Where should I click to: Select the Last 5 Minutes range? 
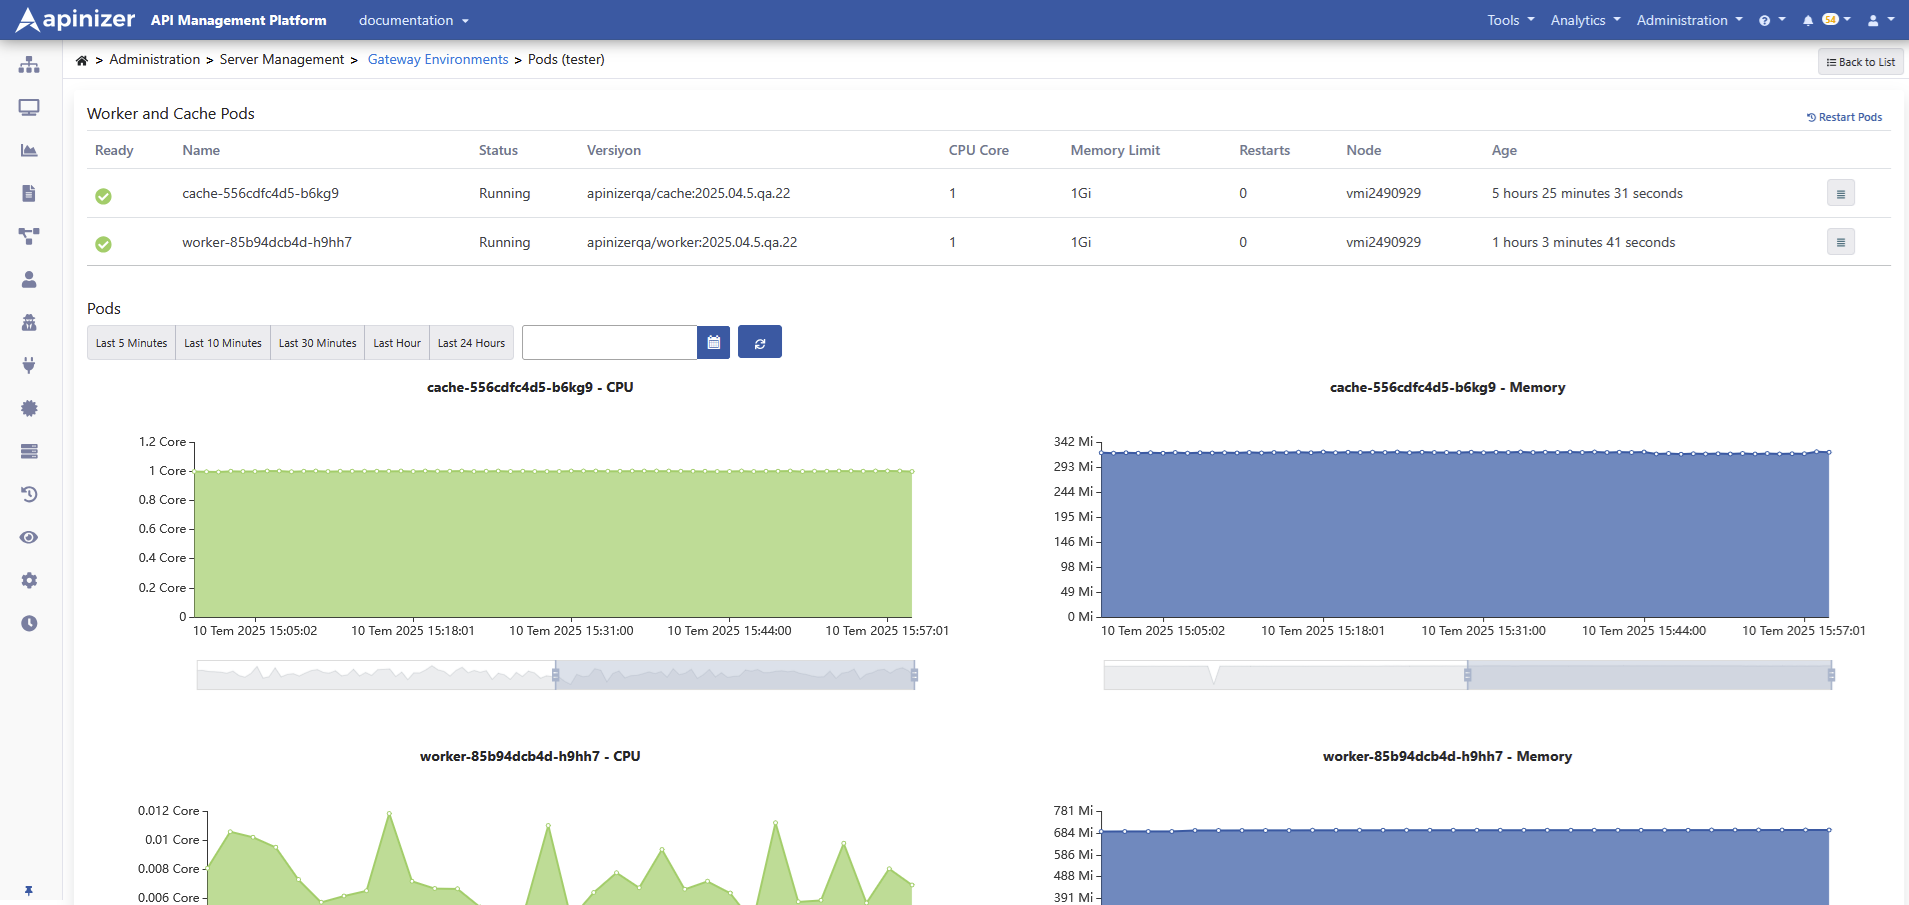click(x=131, y=343)
